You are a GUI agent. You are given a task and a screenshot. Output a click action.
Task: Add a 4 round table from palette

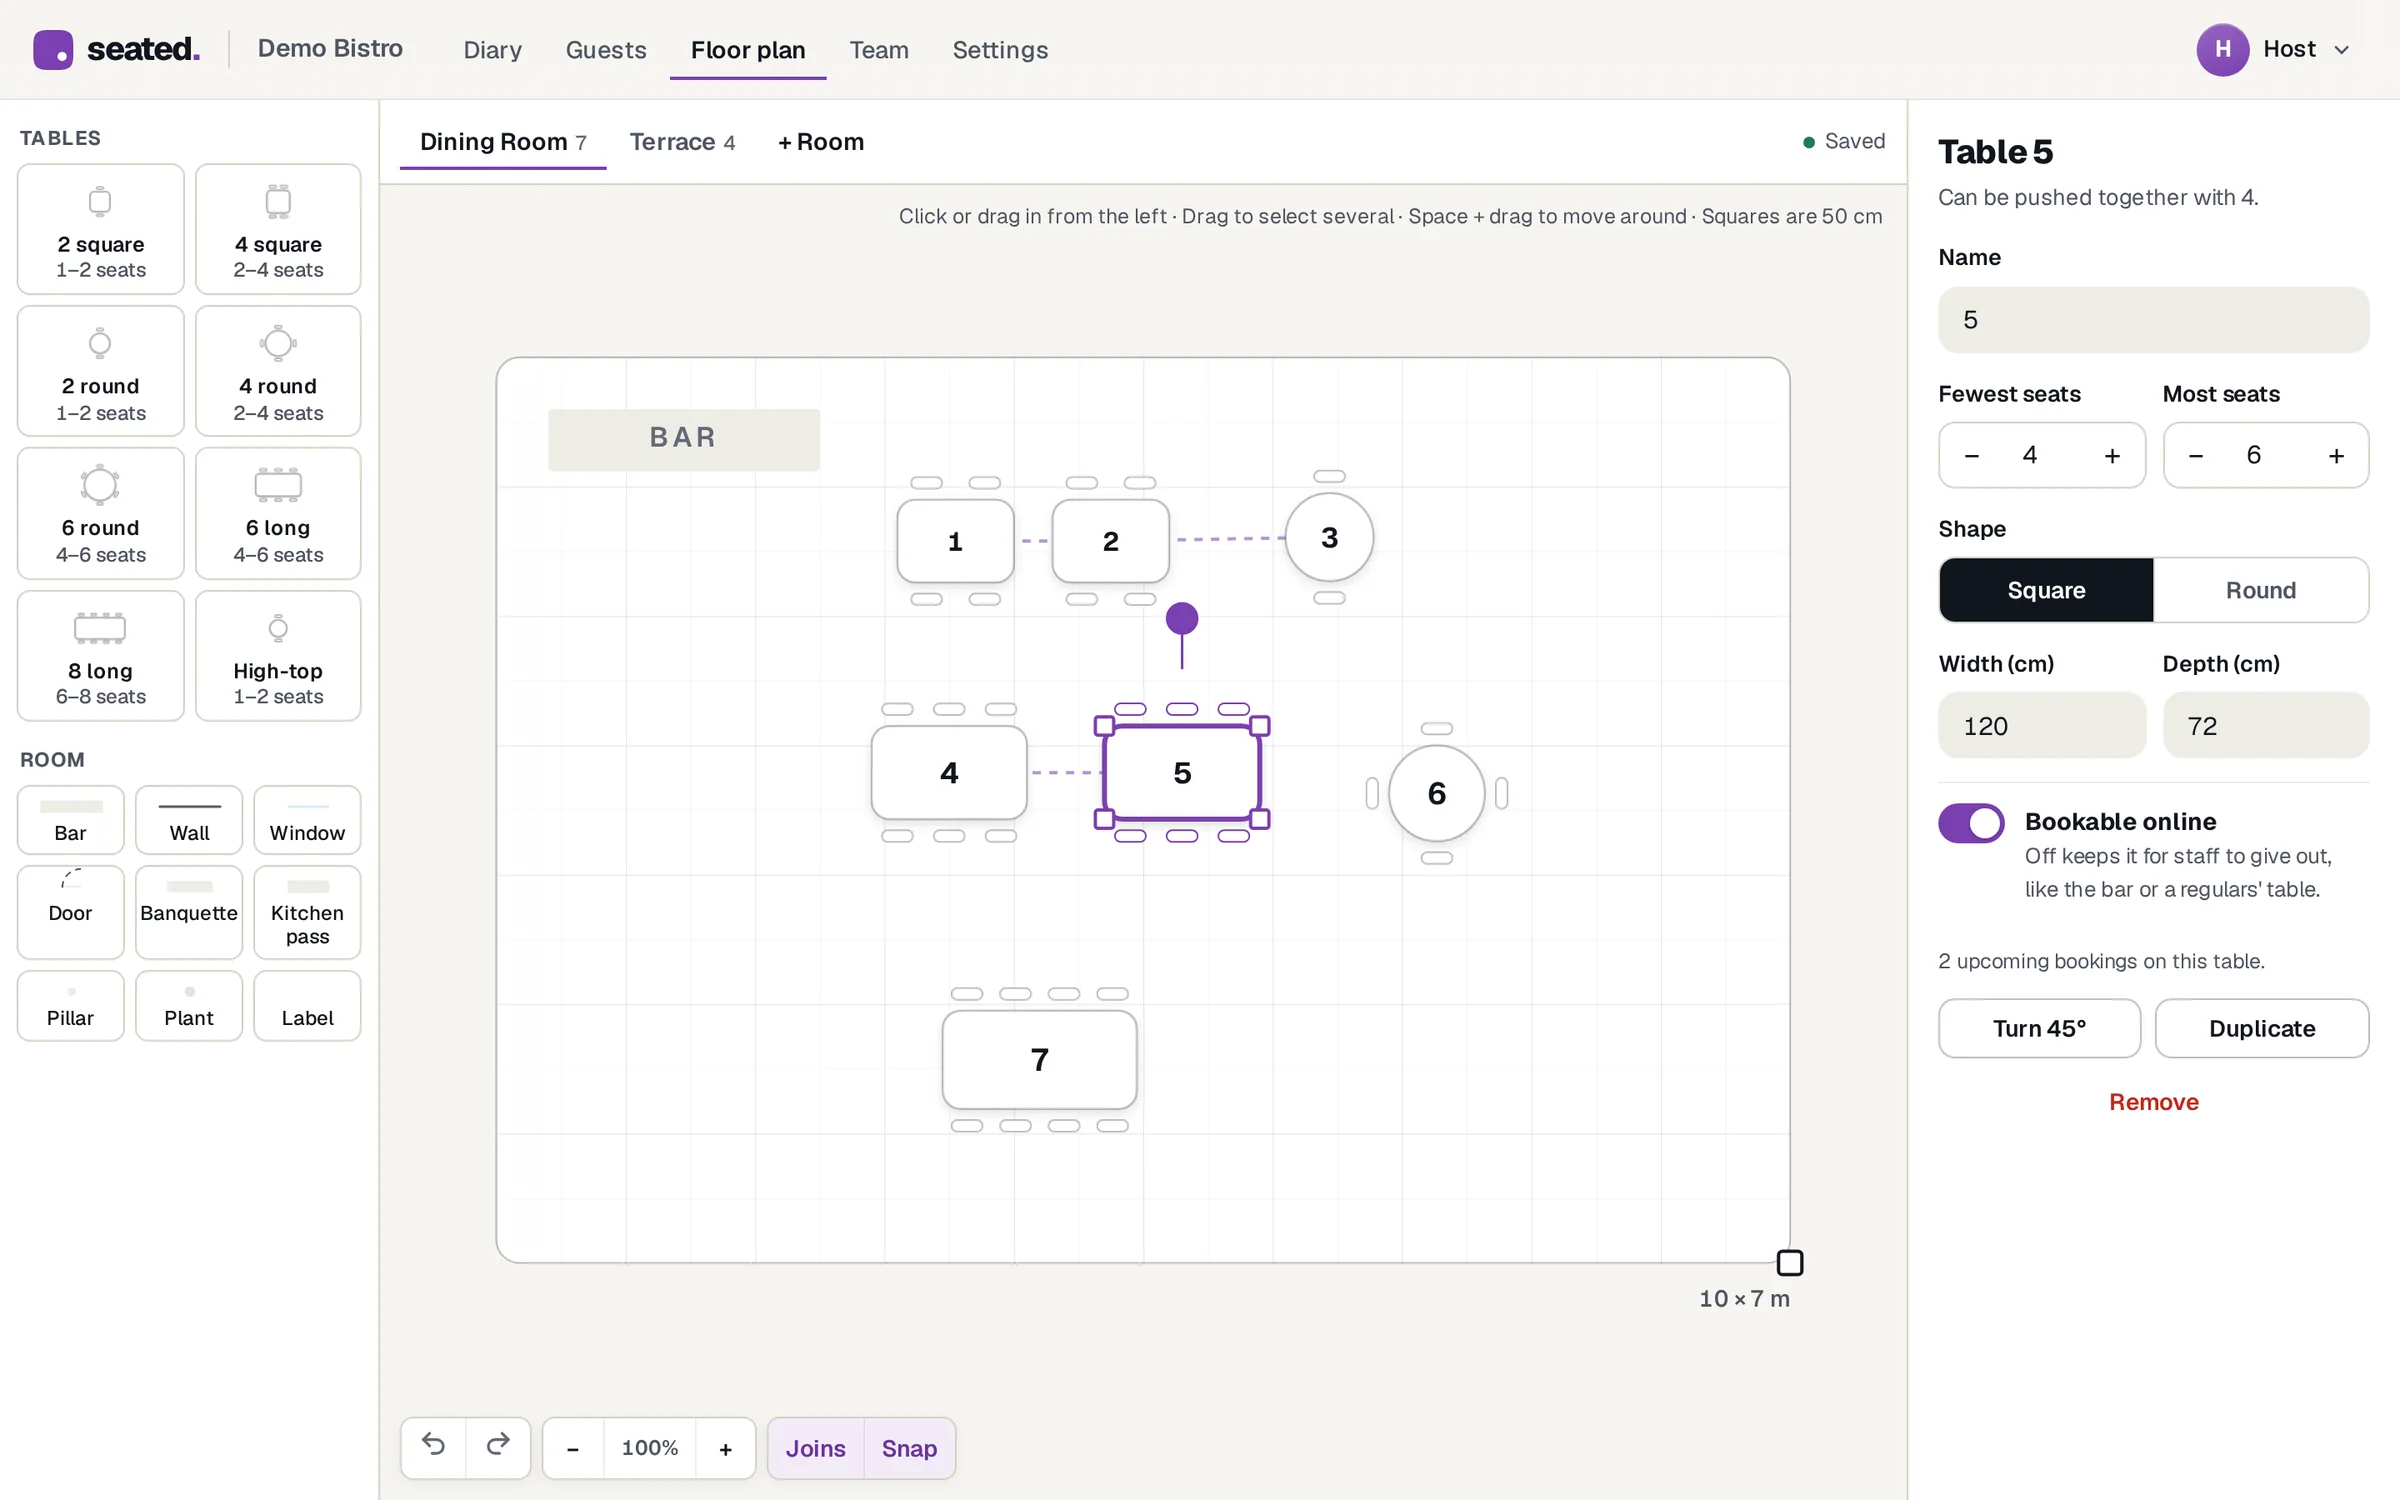[x=278, y=371]
